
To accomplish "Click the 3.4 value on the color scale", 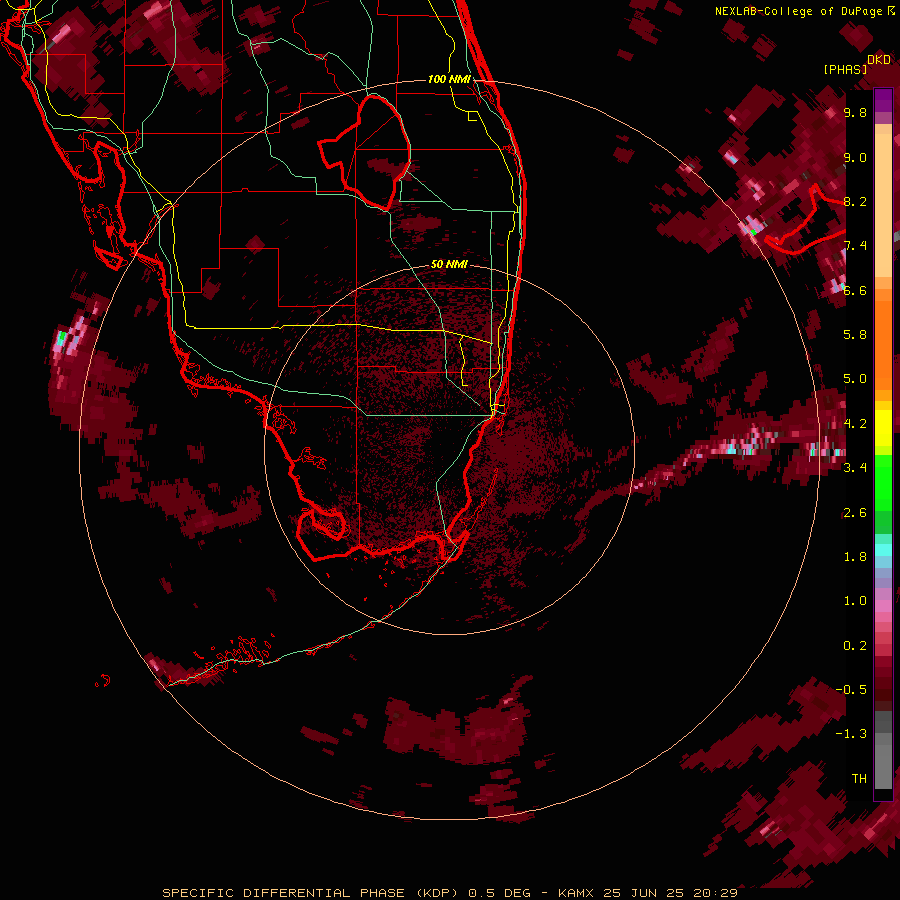I will (855, 468).
